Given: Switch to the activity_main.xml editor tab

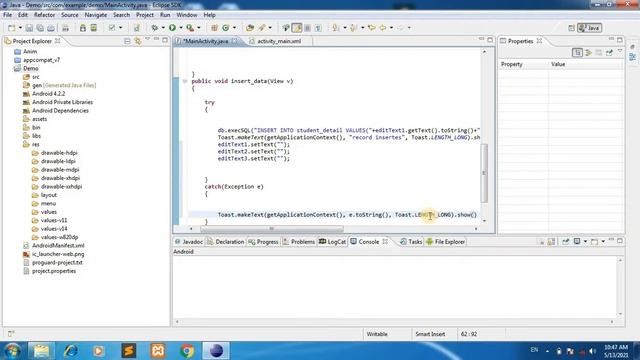Looking at the screenshot, I should click(279, 41).
